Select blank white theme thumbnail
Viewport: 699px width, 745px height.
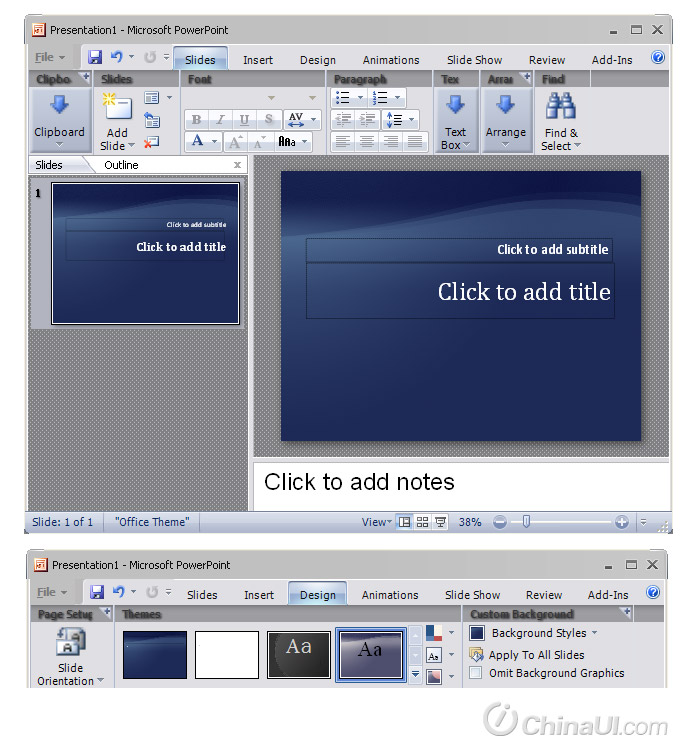[227, 655]
